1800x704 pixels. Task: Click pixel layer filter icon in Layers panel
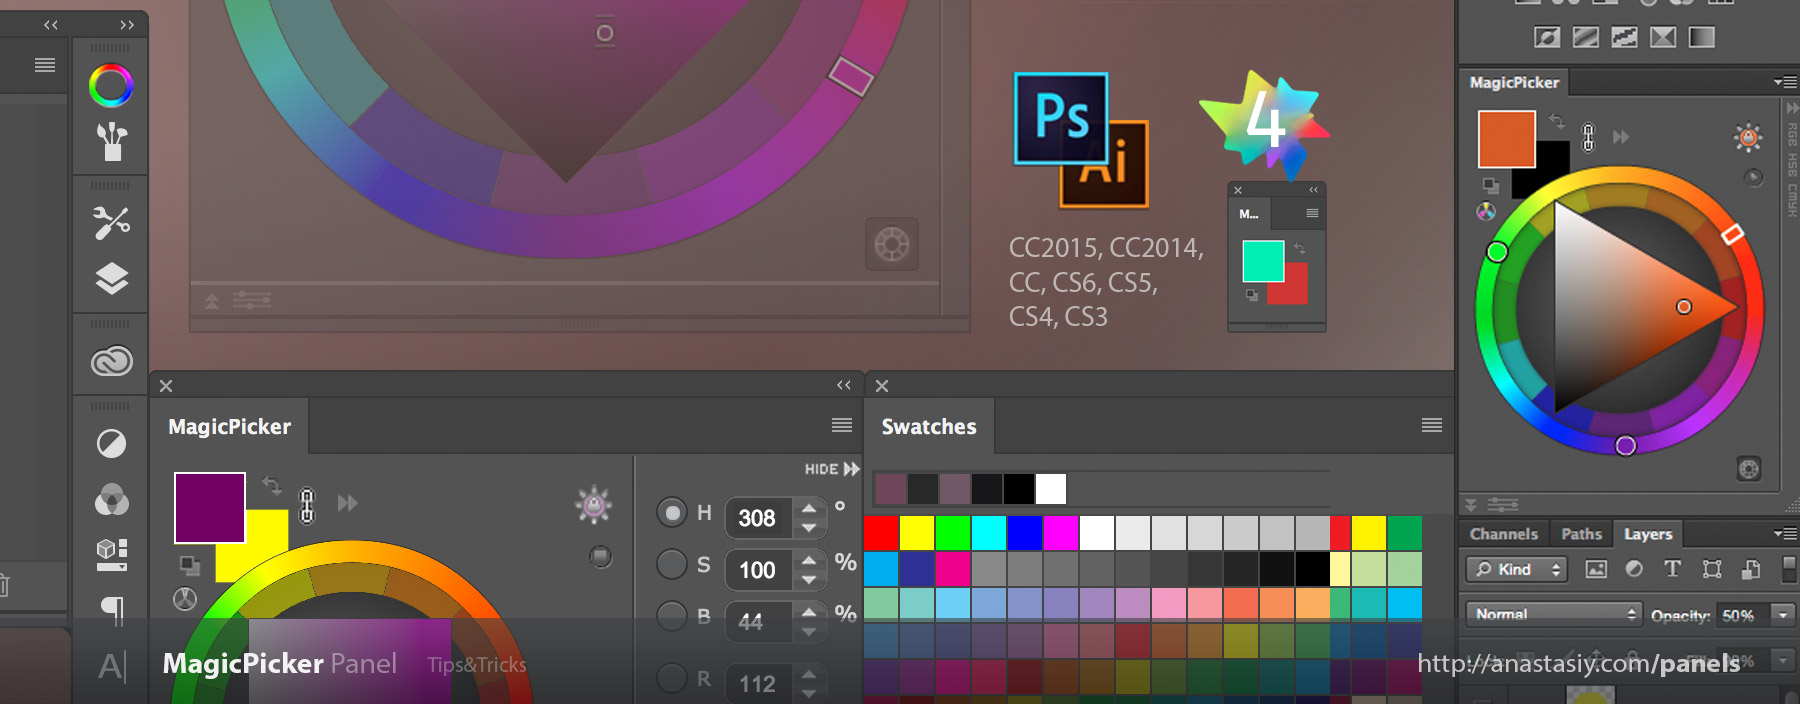[x=1596, y=569]
